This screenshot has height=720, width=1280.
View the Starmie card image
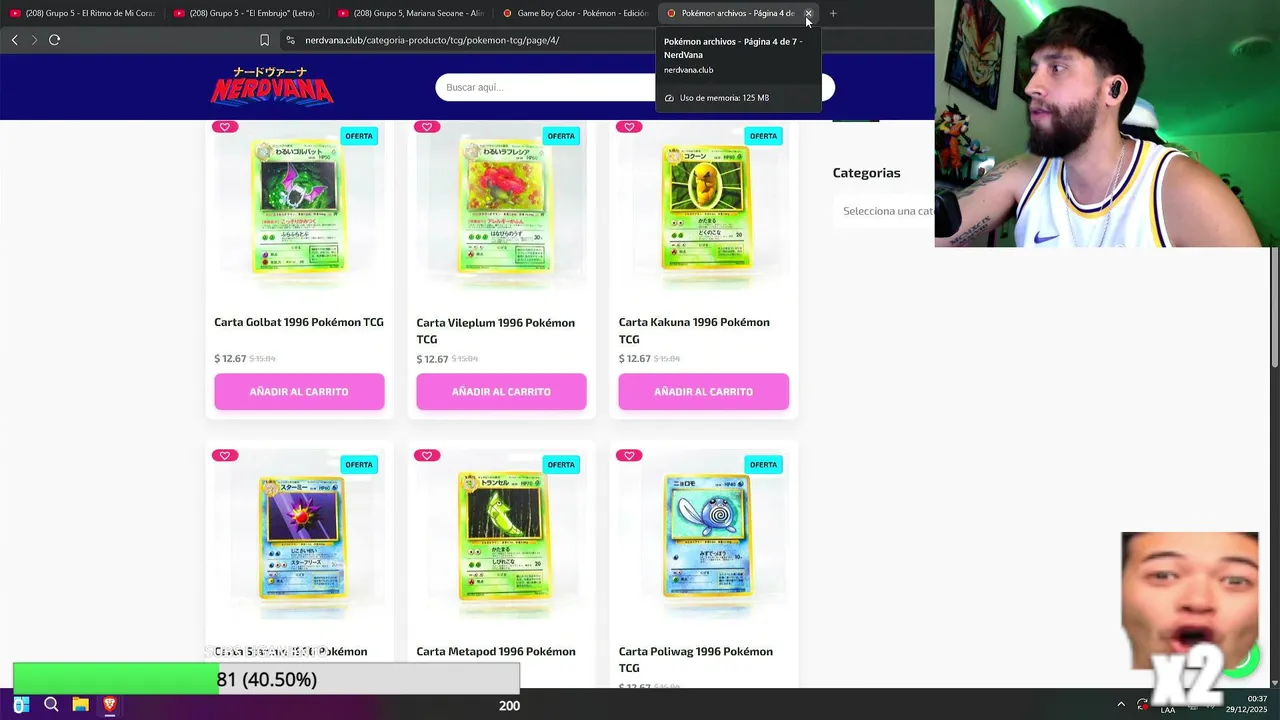pos(299,535)
